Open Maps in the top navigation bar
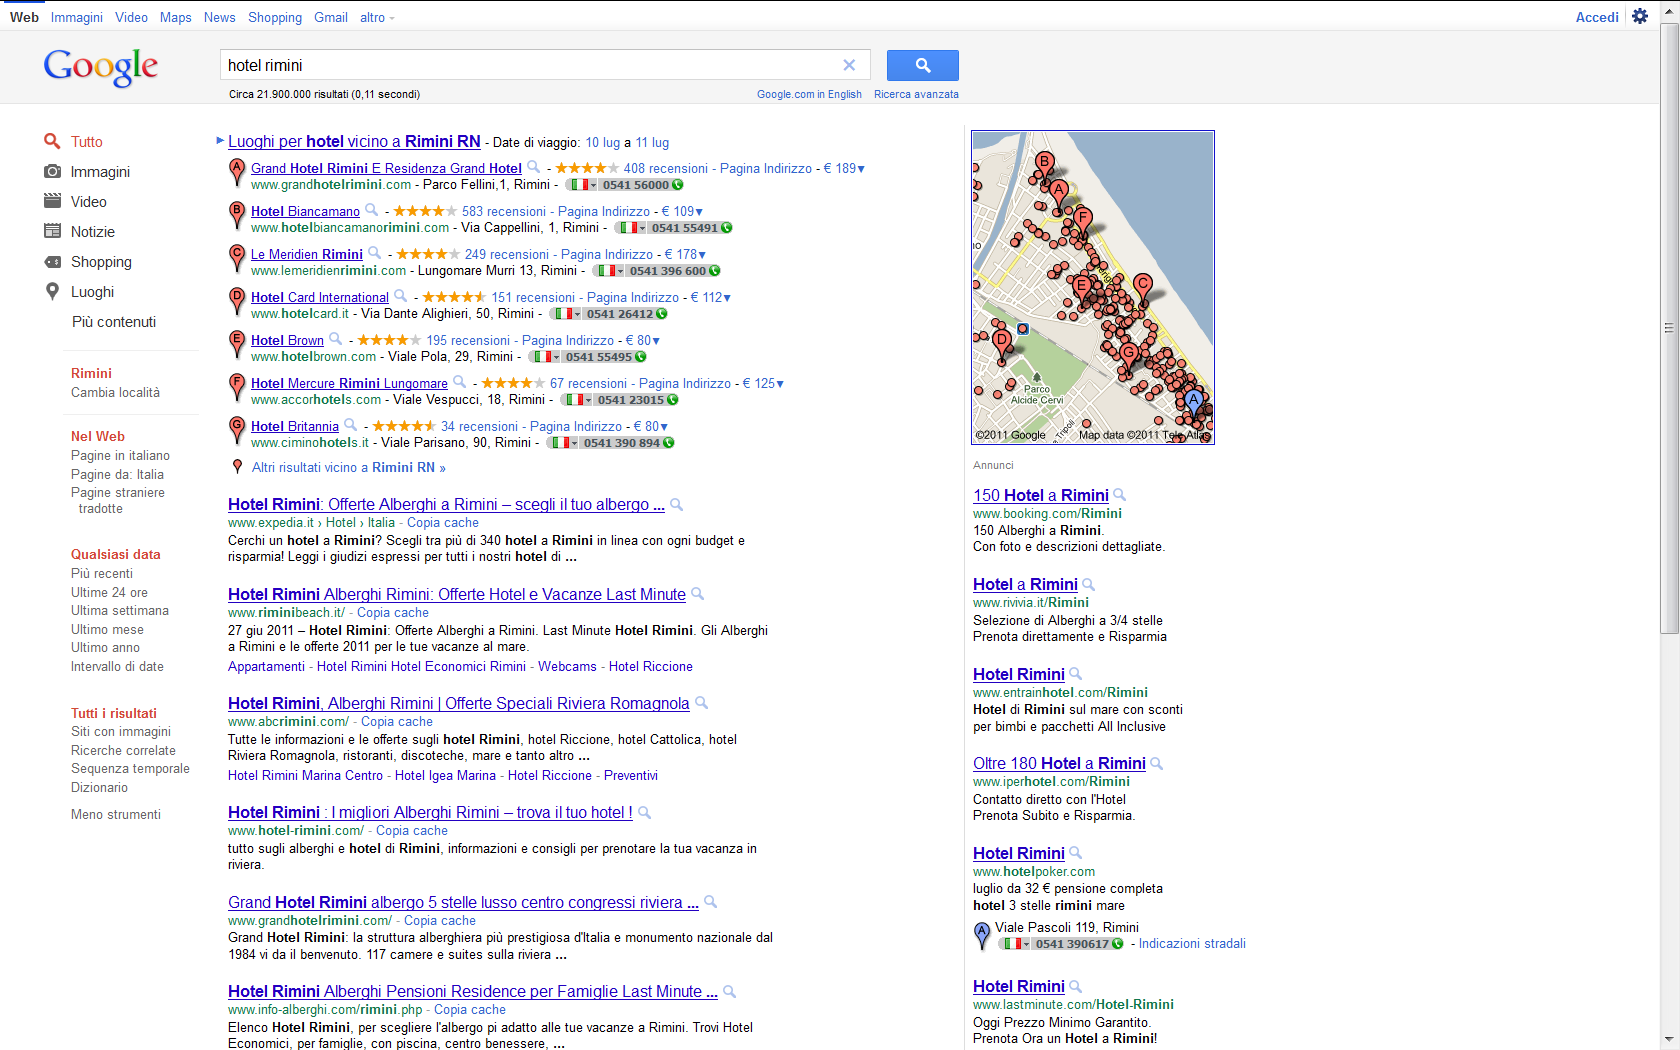This screenshot has height=1050, width=1680. tap(175, 17)
